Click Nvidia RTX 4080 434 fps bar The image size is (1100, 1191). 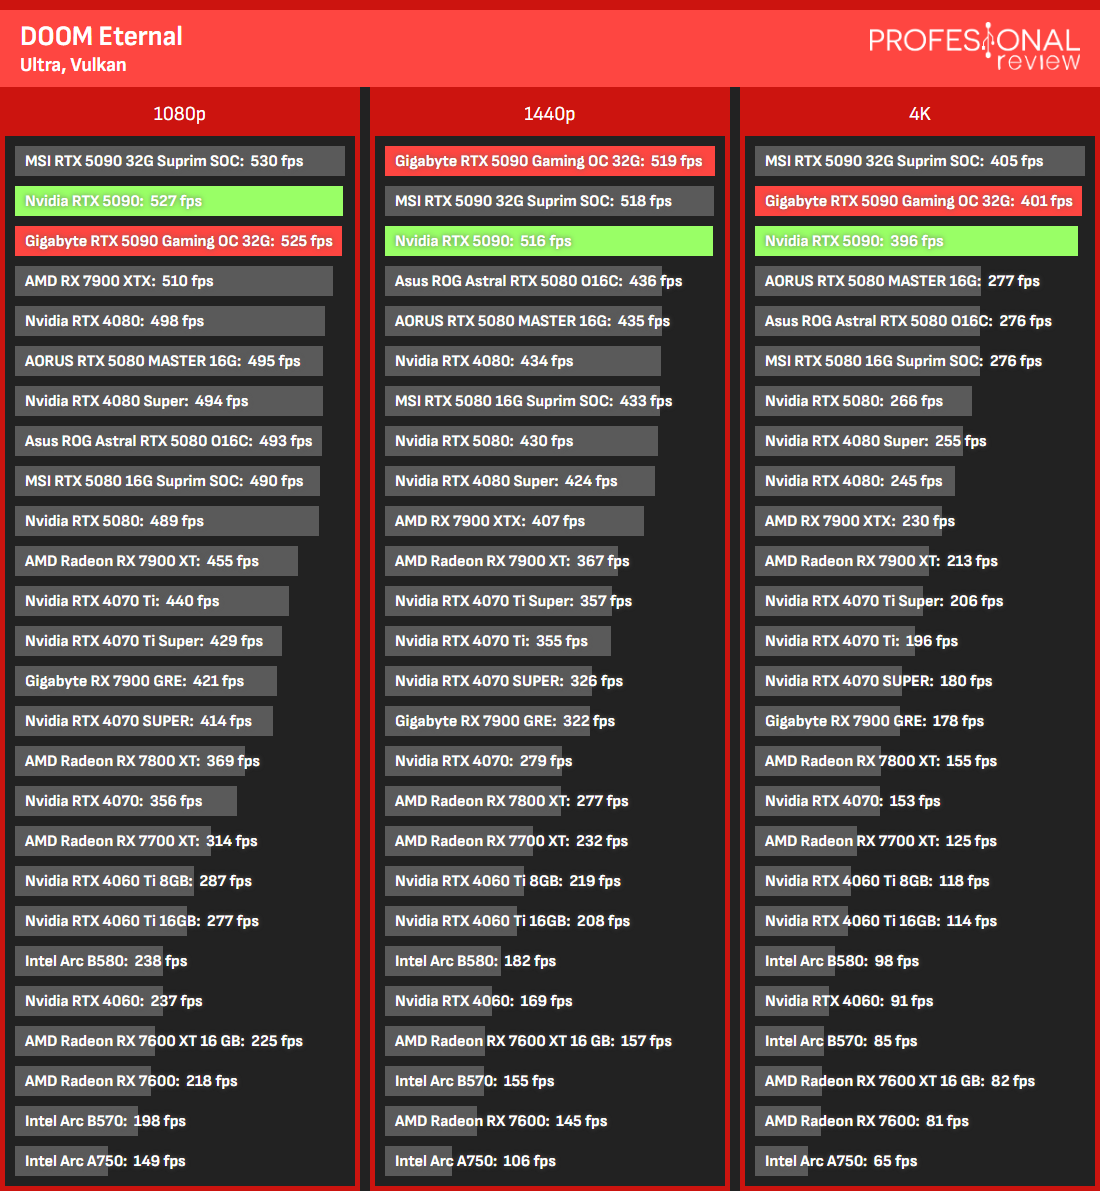pyautogui.click(x=523, y=362)
